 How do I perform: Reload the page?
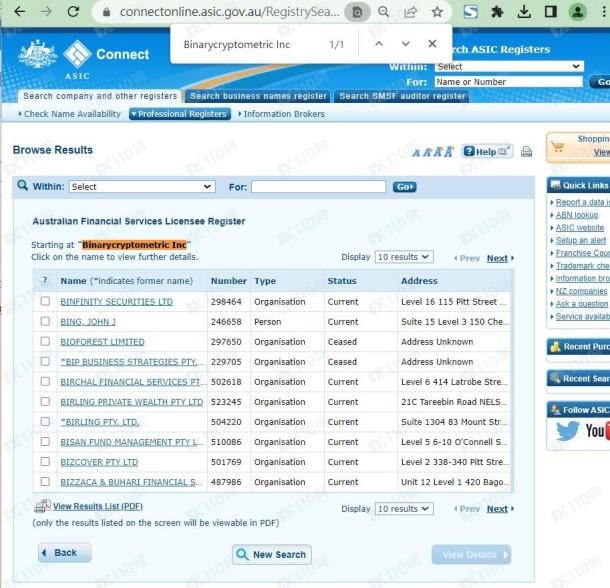73,12
